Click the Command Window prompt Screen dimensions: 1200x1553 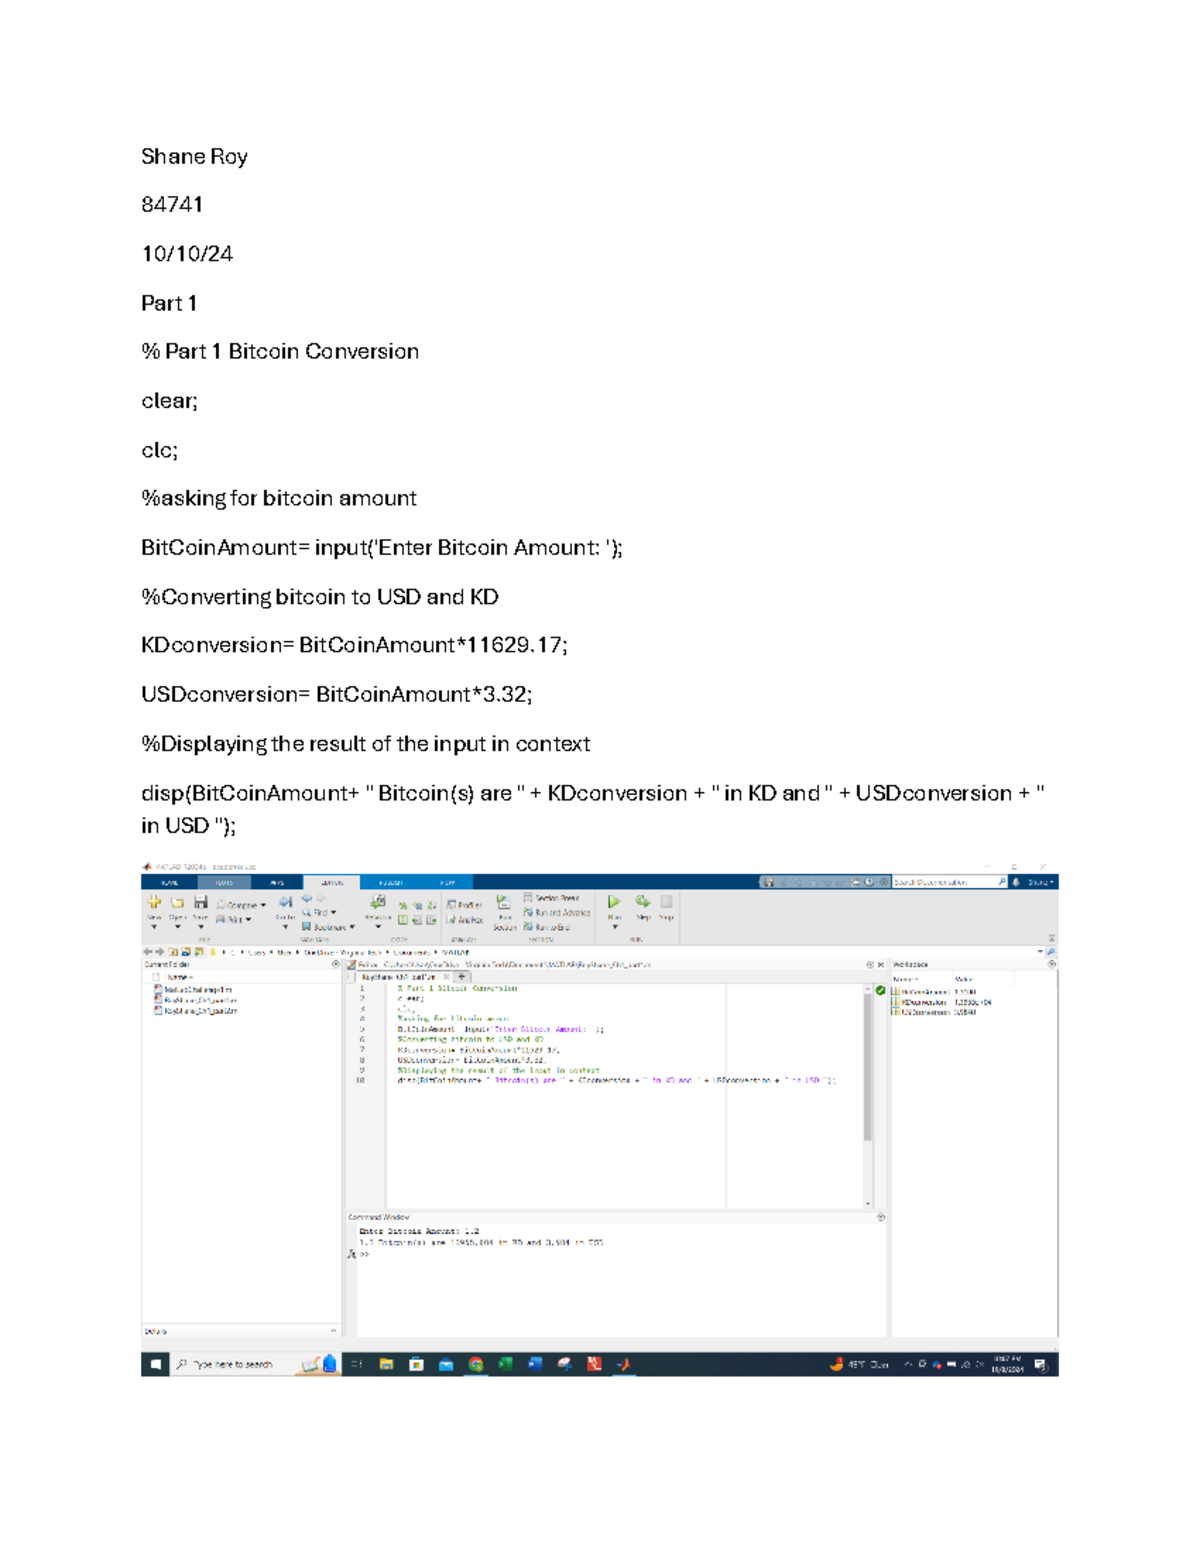(364, 1254)
